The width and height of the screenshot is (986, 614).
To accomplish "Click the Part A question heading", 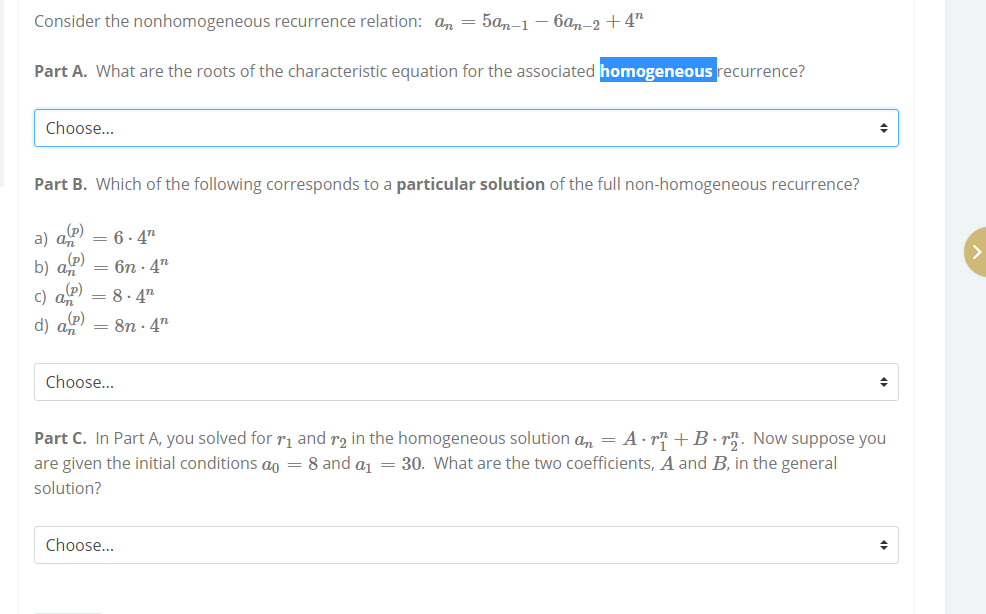I will click(x=62, y=70).
